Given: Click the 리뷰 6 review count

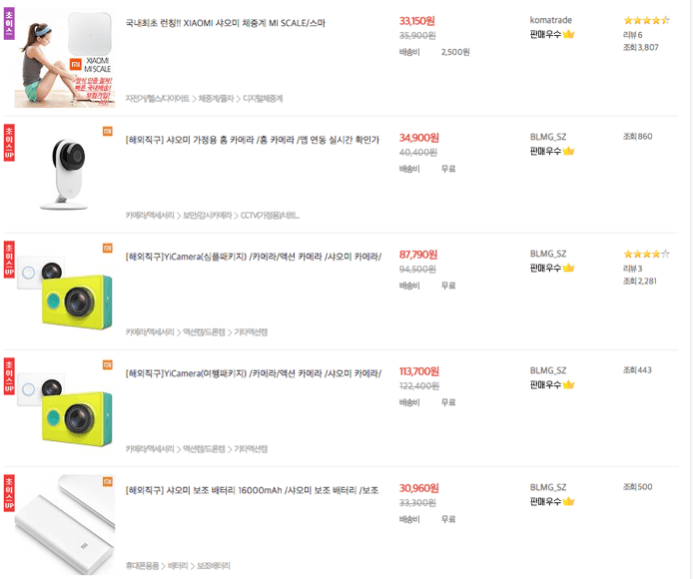Looking at the screenshot, I should pyautogui.click(x=633, y=34).
